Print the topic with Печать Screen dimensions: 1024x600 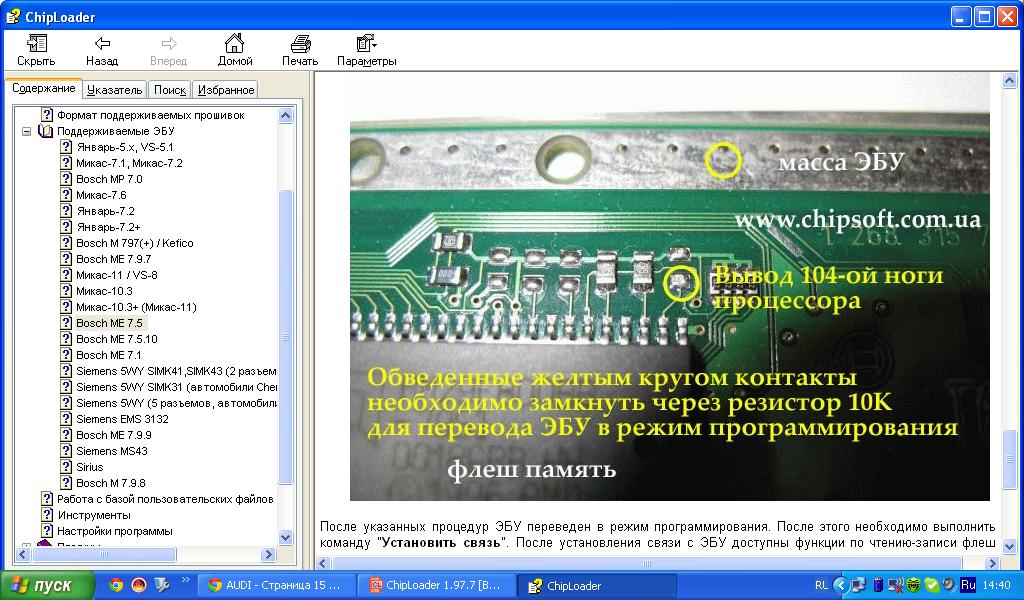click(300, 50)
